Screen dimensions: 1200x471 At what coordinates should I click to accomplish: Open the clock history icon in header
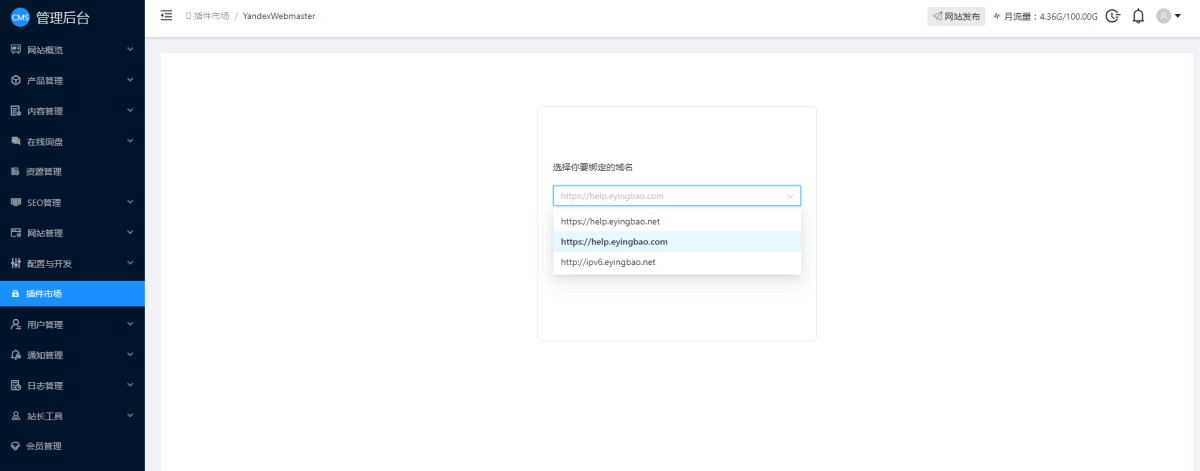coord(1113,16)
